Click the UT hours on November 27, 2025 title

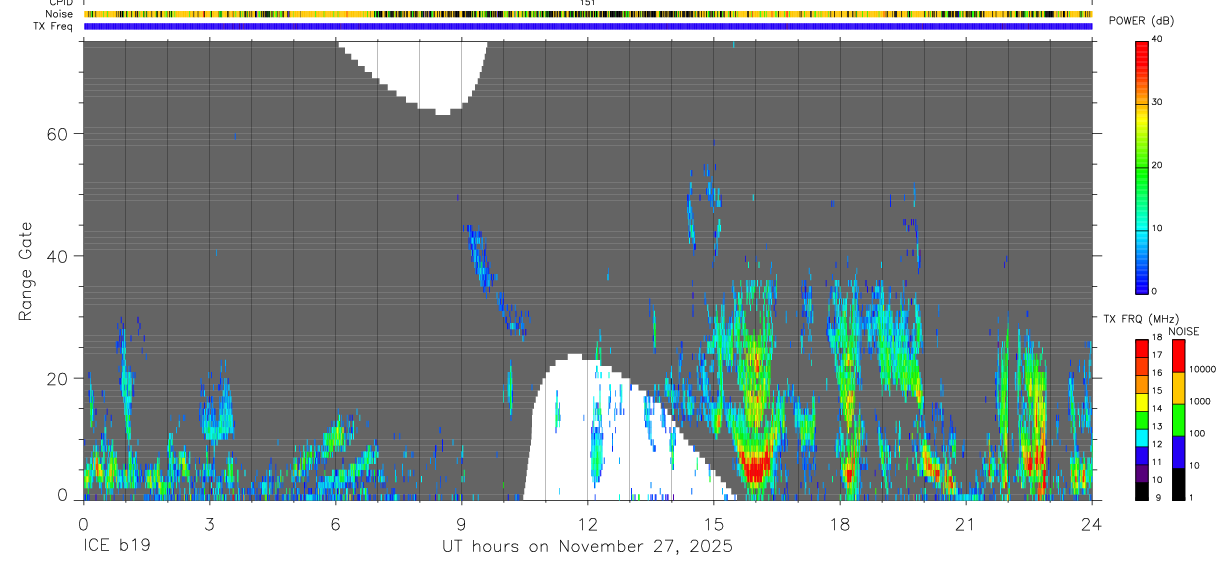click(x=587, y=547)
